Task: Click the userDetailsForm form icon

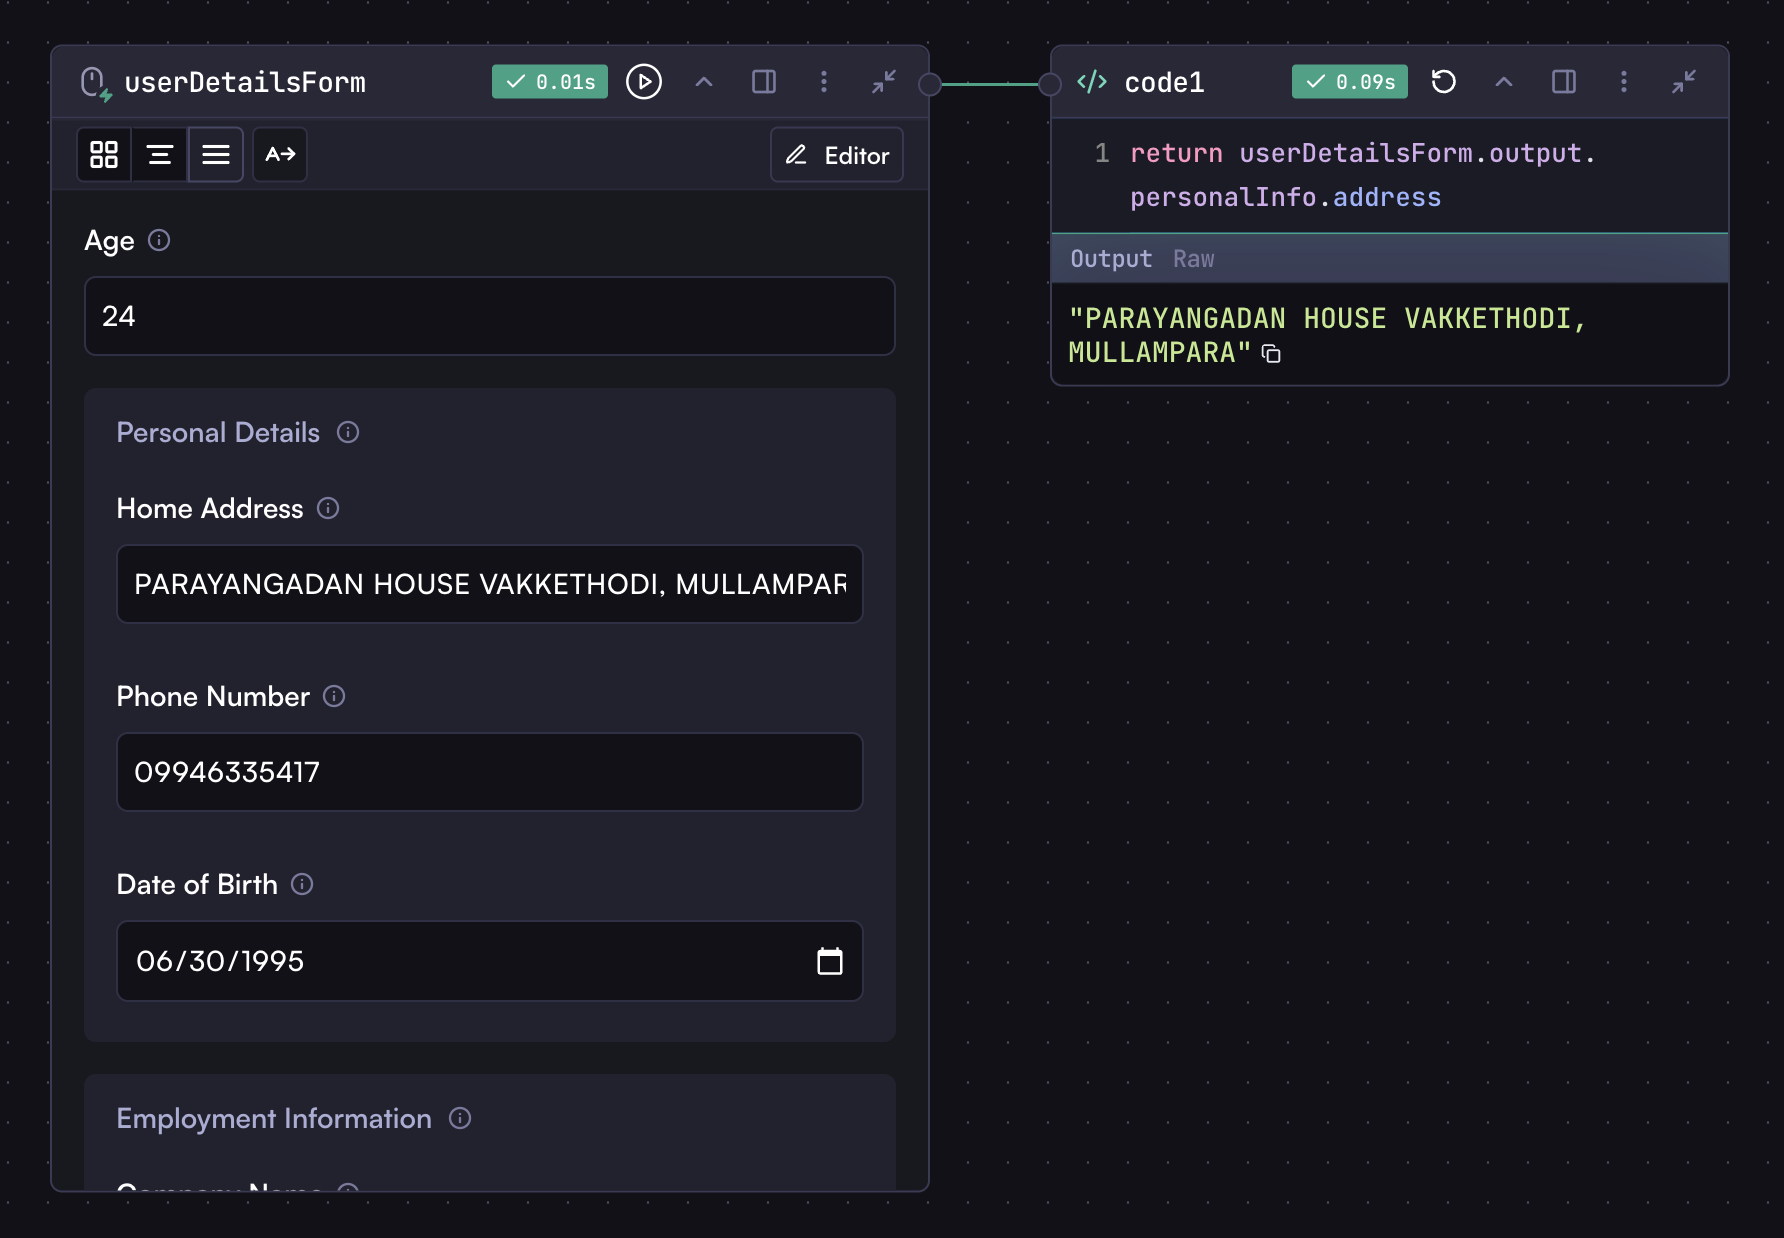Action: (x=95, y=83)
